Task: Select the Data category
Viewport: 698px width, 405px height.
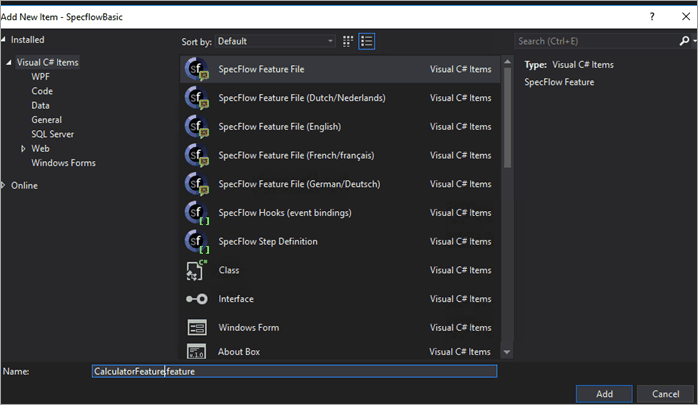Action: (x=41, y=105)
